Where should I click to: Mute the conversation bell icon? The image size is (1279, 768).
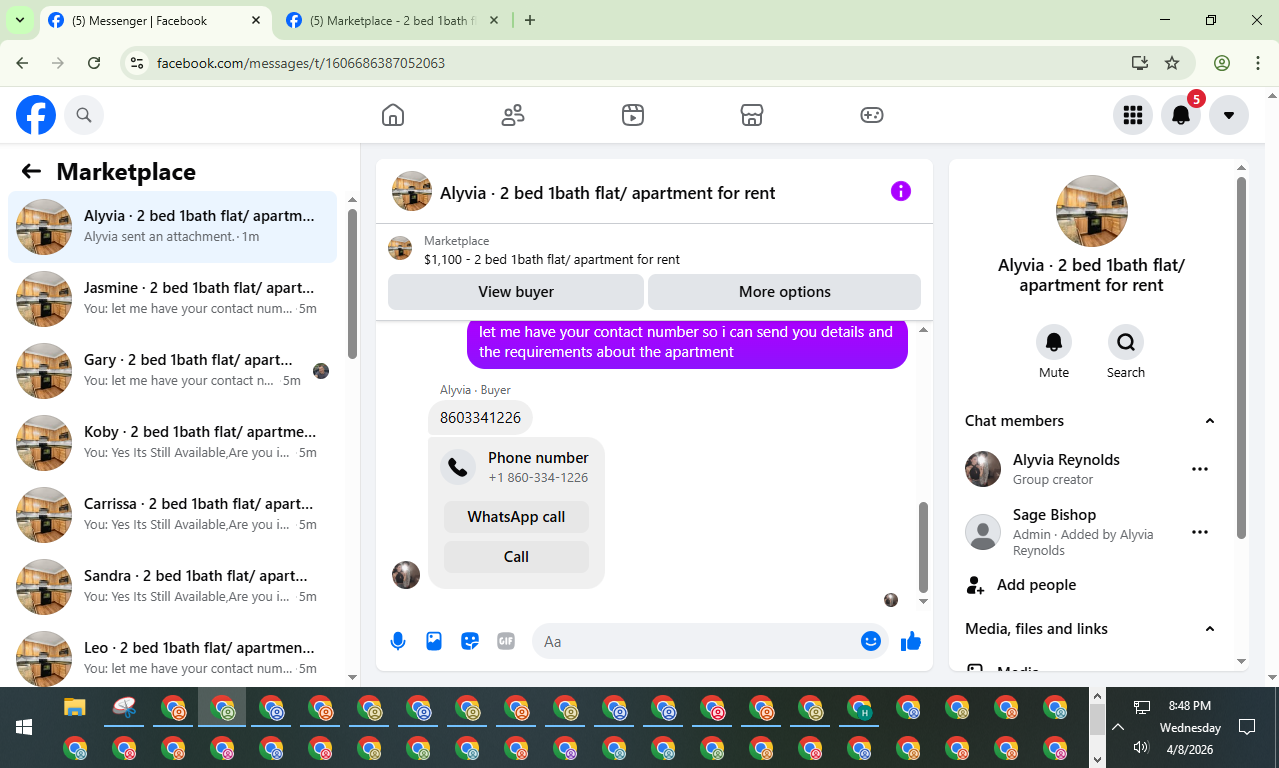click(1054, 342)
